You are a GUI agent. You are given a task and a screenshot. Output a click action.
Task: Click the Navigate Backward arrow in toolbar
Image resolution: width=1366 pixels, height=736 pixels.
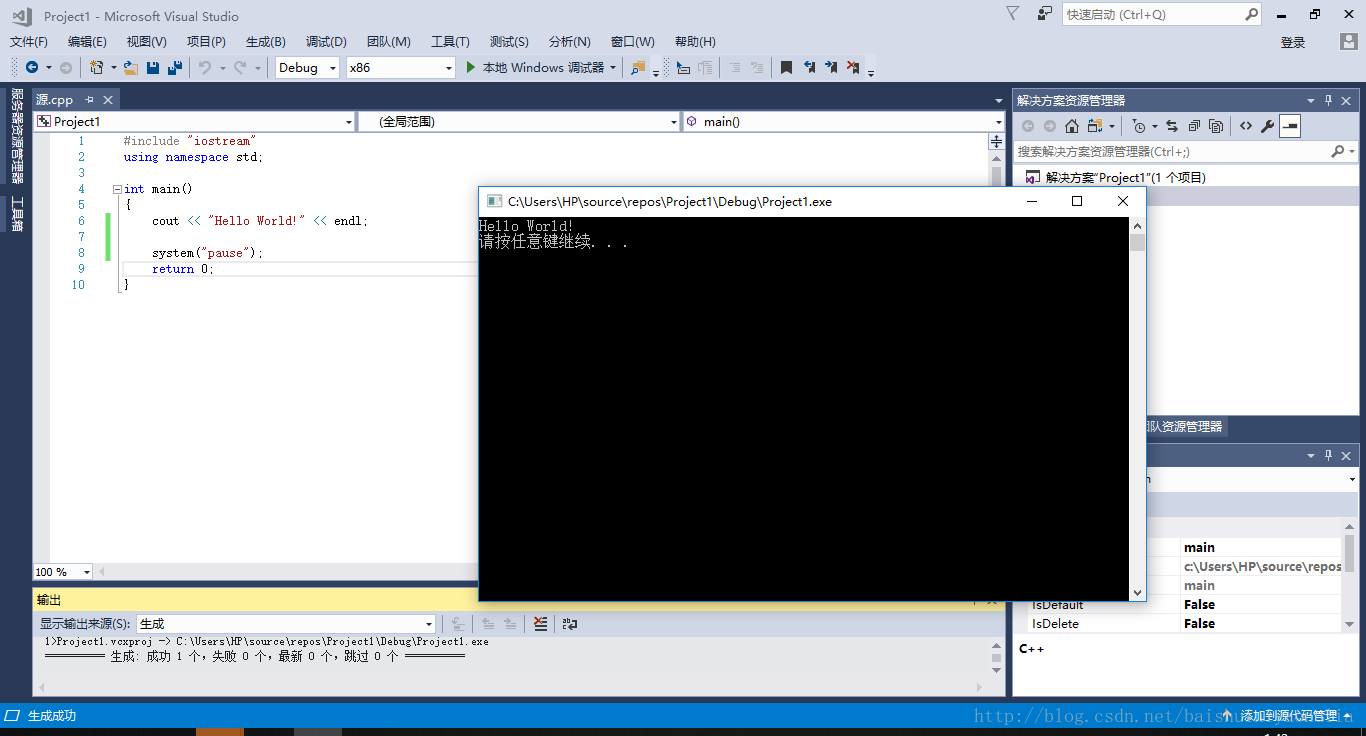[32, 67]
